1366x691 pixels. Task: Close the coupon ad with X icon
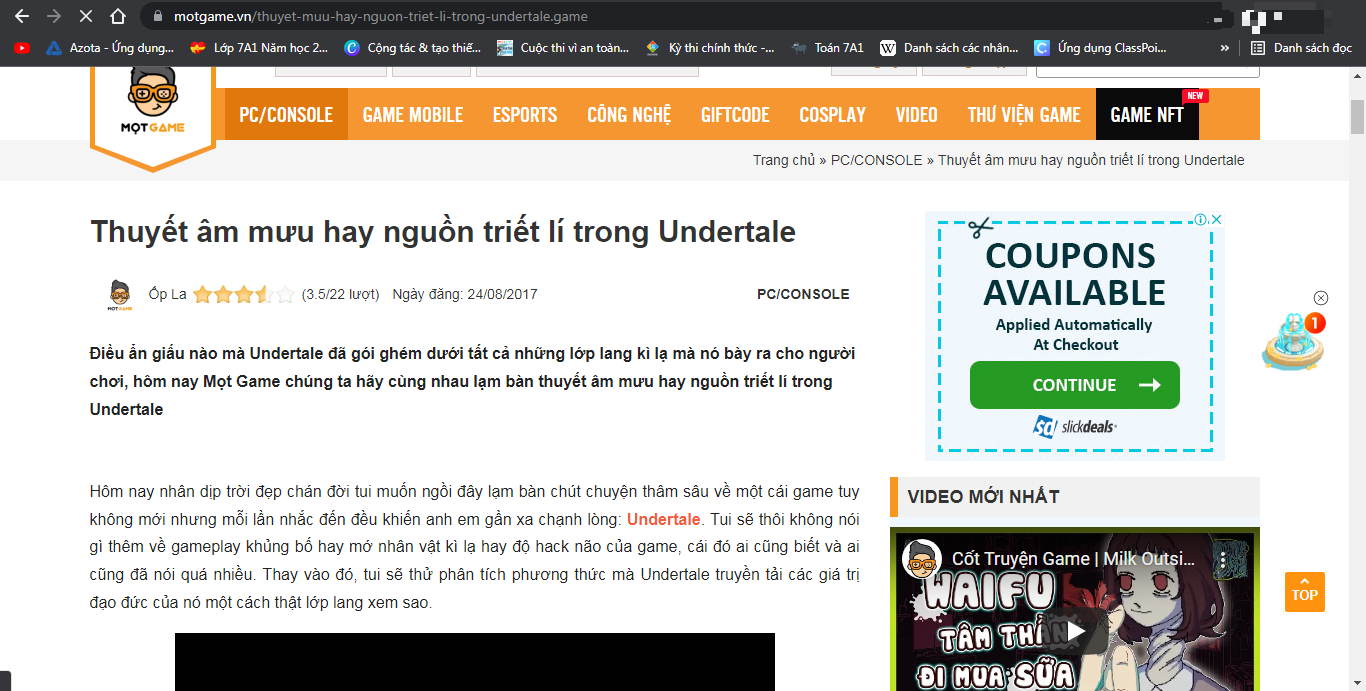(x=1216, y=219)
